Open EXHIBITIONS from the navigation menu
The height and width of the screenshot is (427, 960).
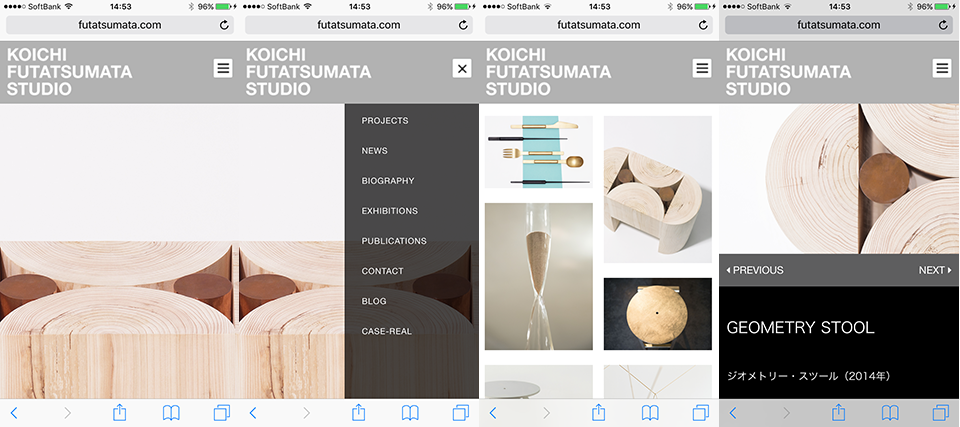coord(389,211)
